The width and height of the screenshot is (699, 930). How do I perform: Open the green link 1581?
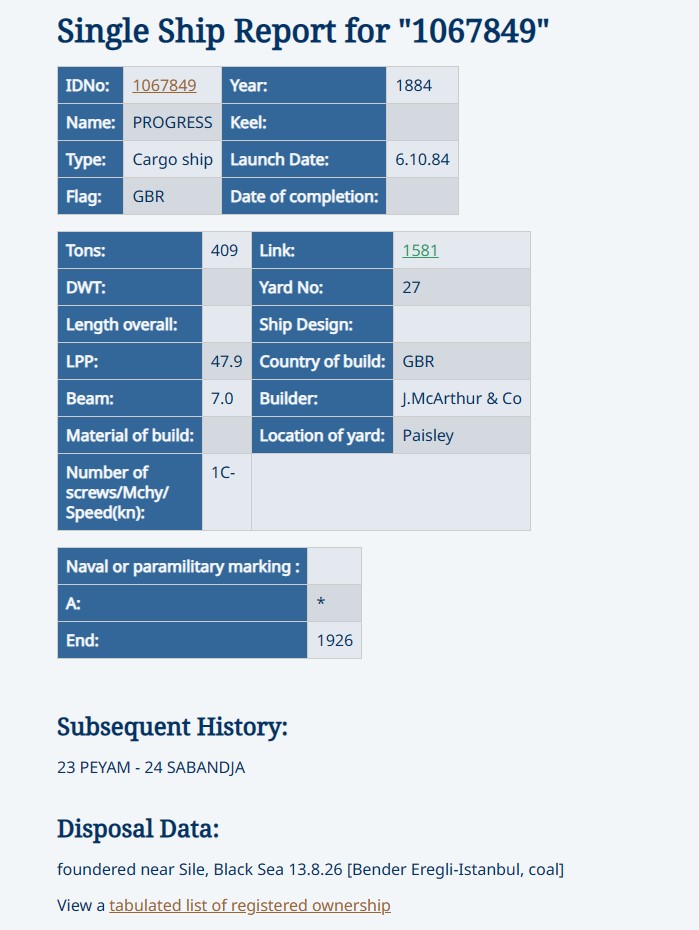click(420, 250)
